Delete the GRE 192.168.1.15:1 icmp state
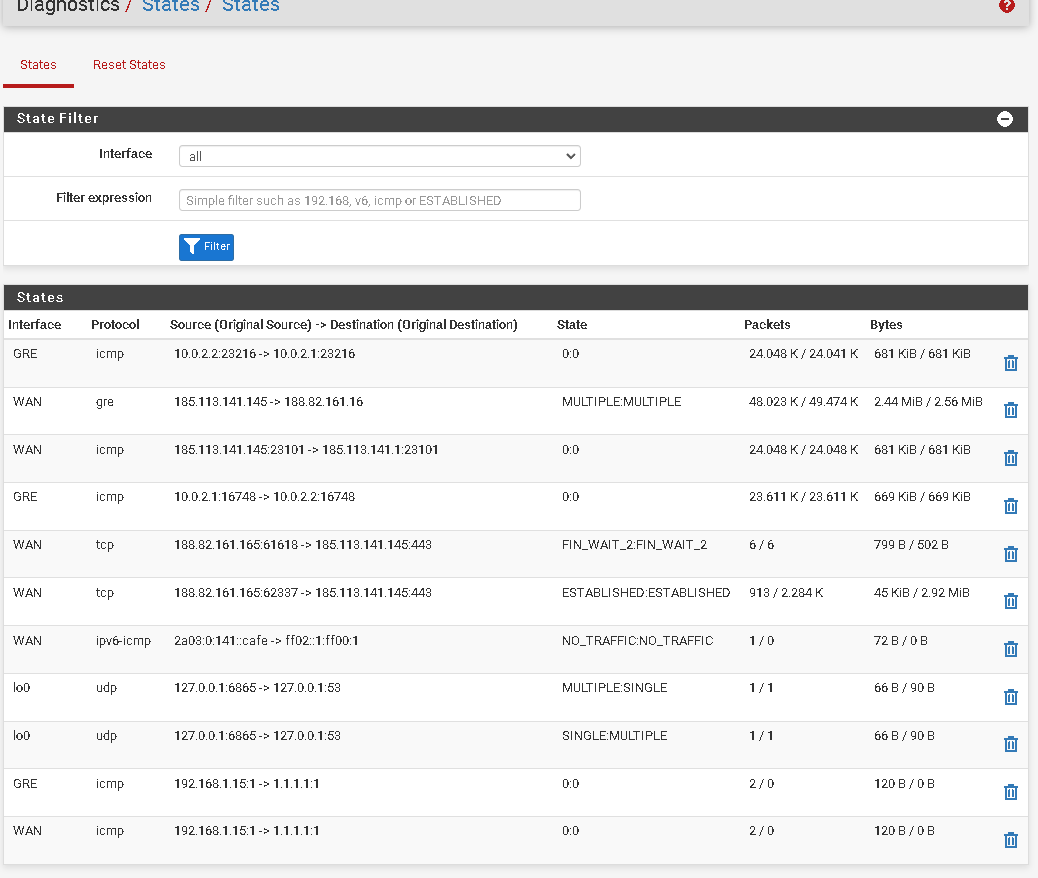This screenshot has width=1038, height=878. 1010,793
